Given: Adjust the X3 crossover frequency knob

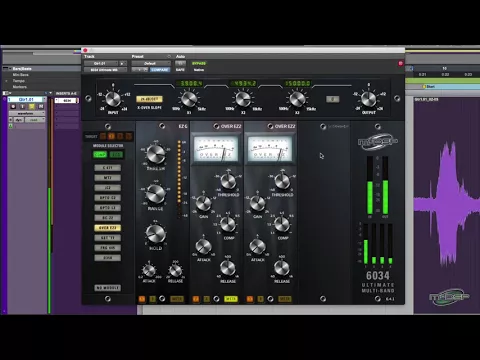Looking at the screenshot, I should (297, 99).
